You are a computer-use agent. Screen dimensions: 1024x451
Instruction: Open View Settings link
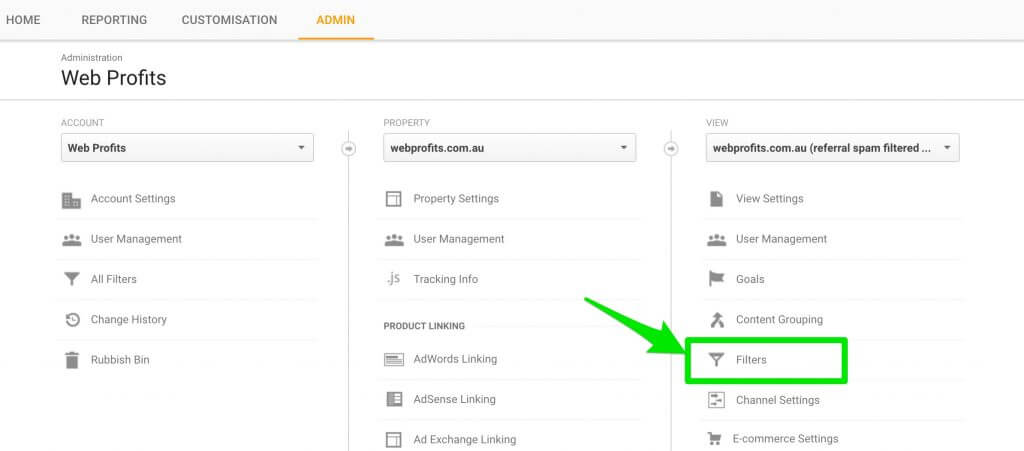tap(770, 198)
